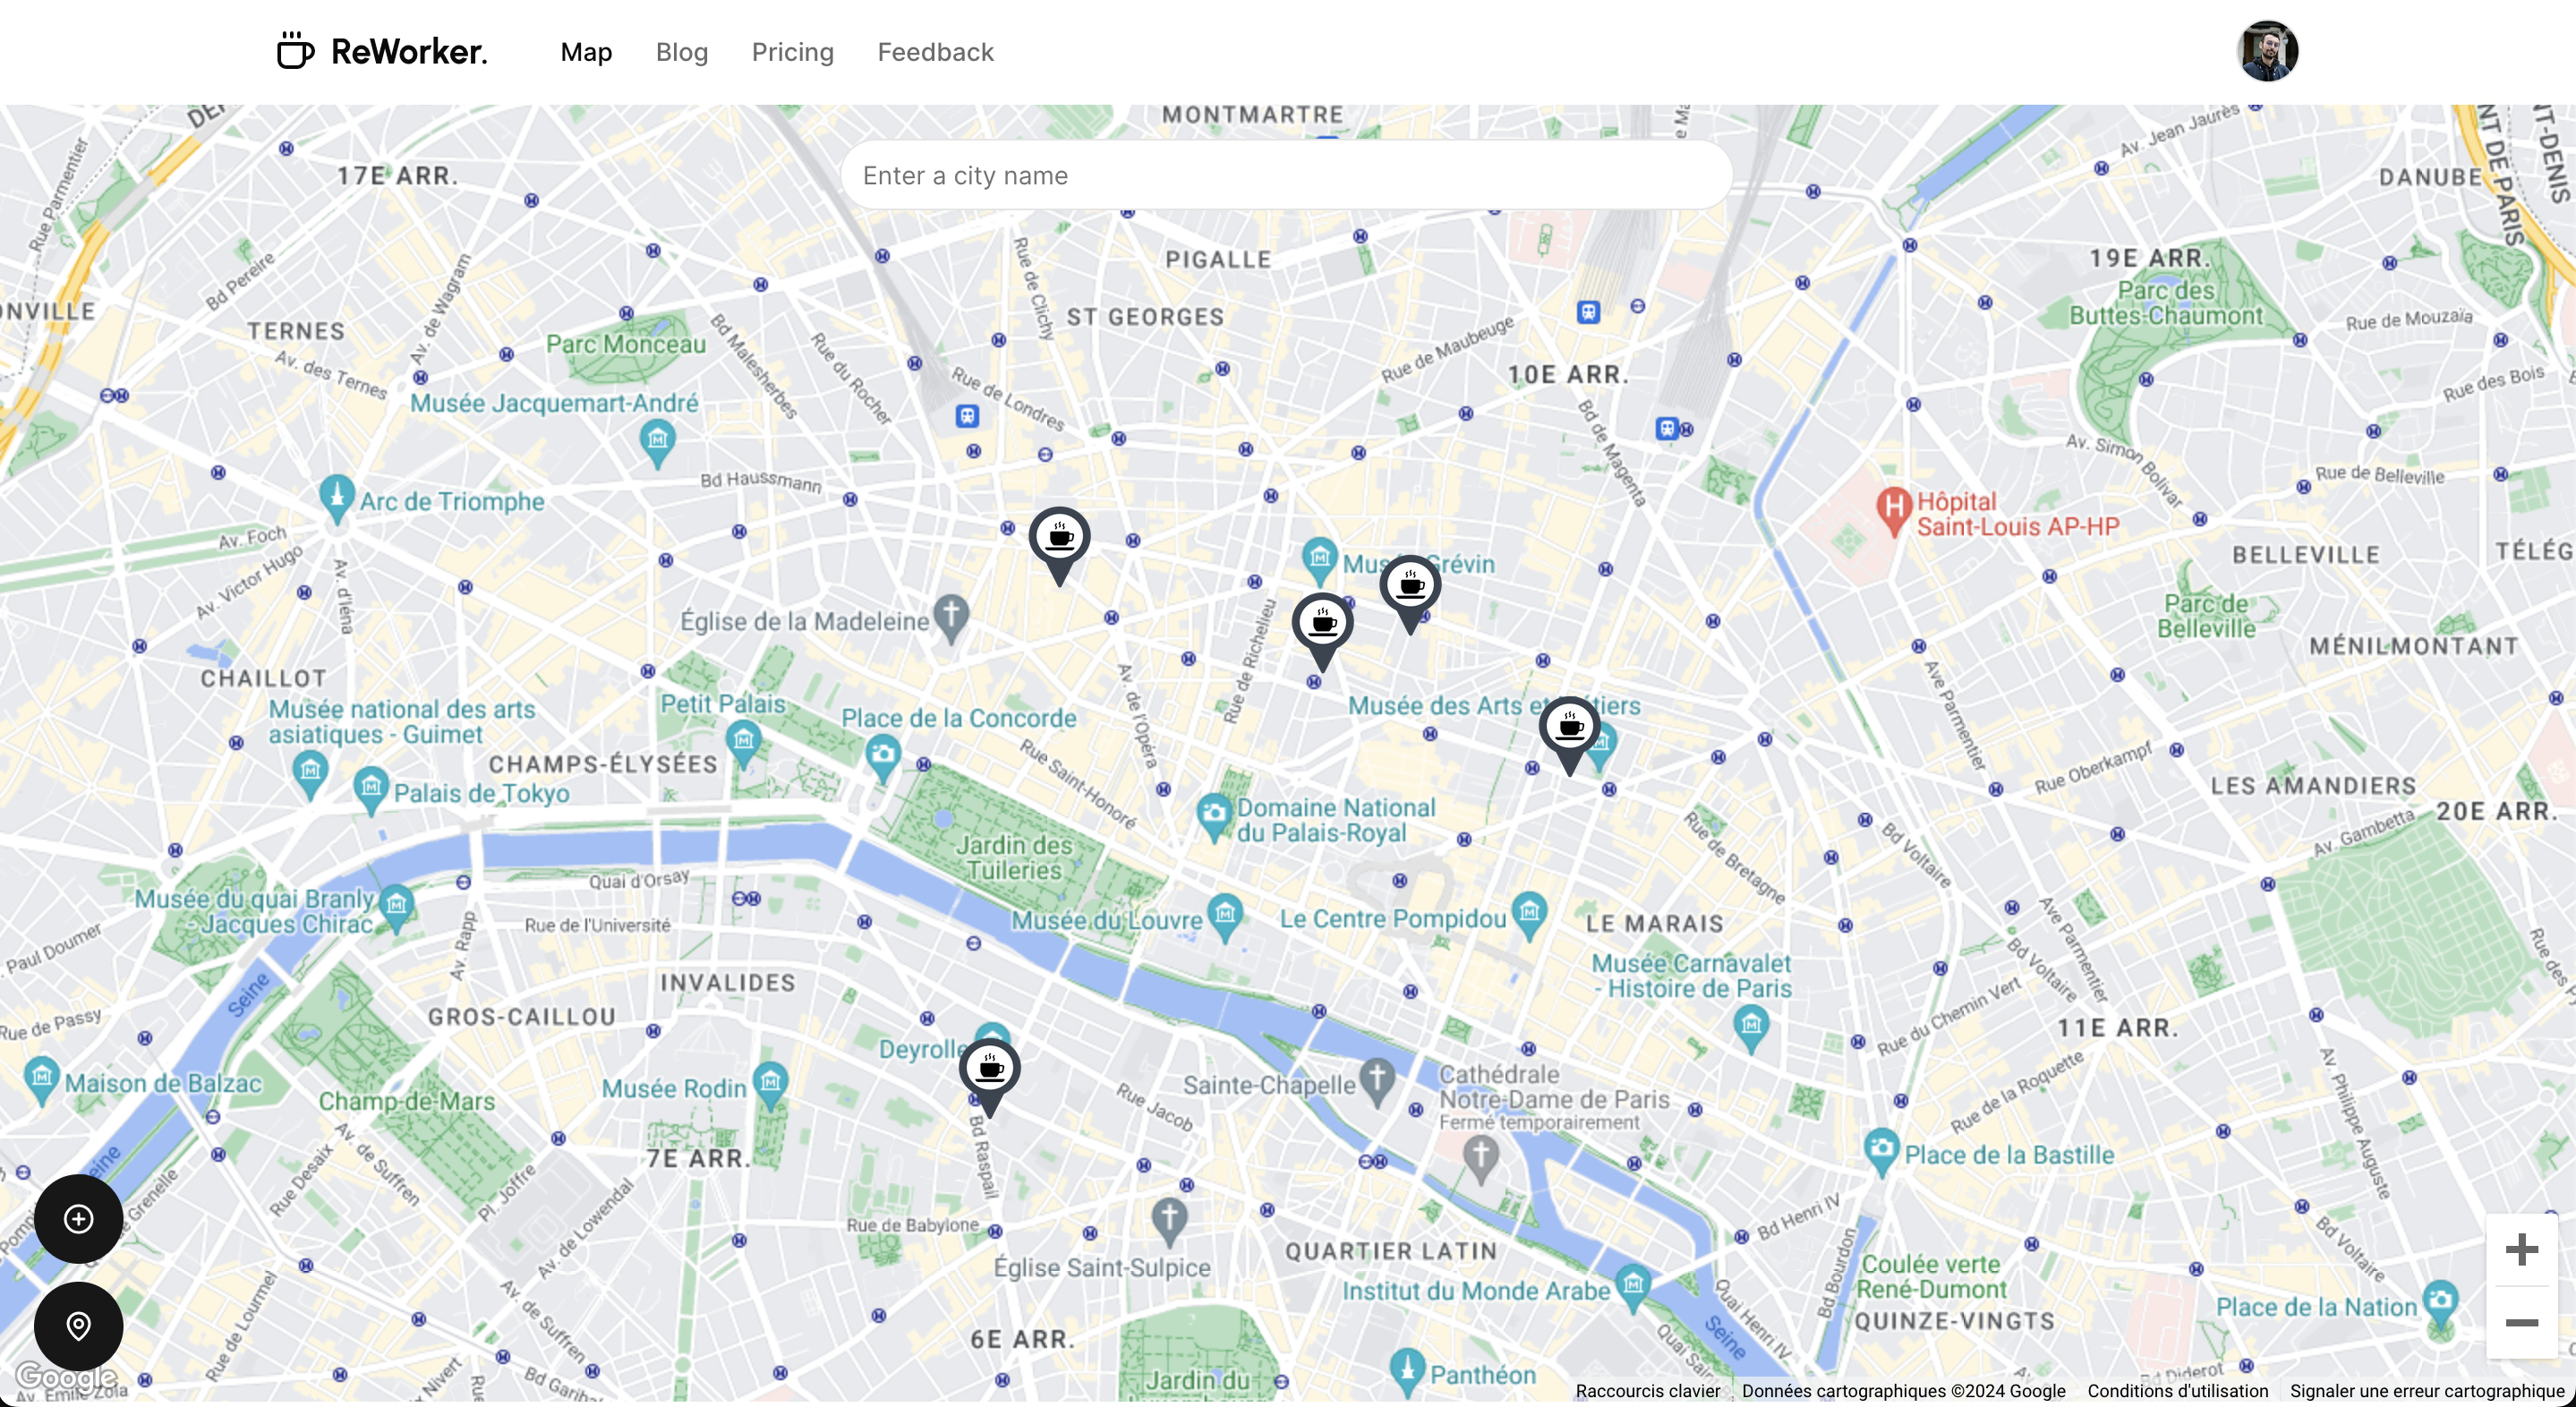This screenshot has height=1407, width=2576.
Task: Click the black locate me pin button
Action: 79,1326
